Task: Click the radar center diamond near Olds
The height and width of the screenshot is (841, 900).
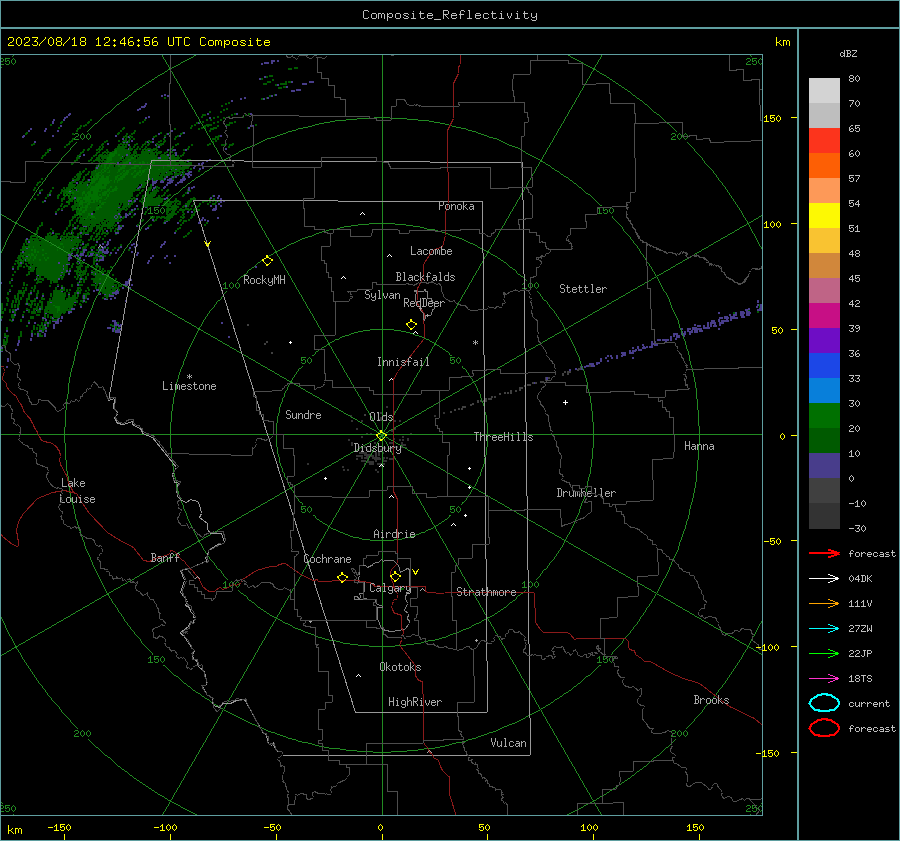Action: tap(381, 435)
